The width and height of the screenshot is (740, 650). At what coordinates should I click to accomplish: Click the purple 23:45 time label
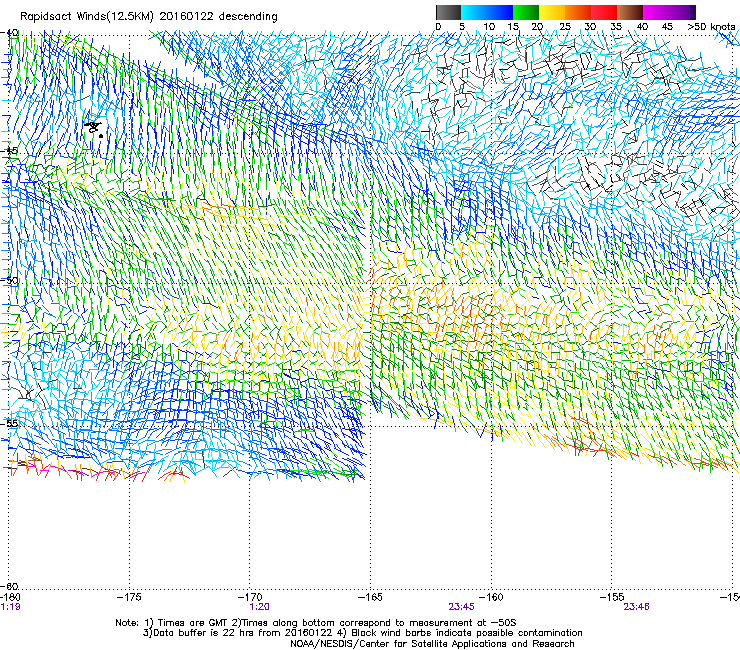coord(461,607)
